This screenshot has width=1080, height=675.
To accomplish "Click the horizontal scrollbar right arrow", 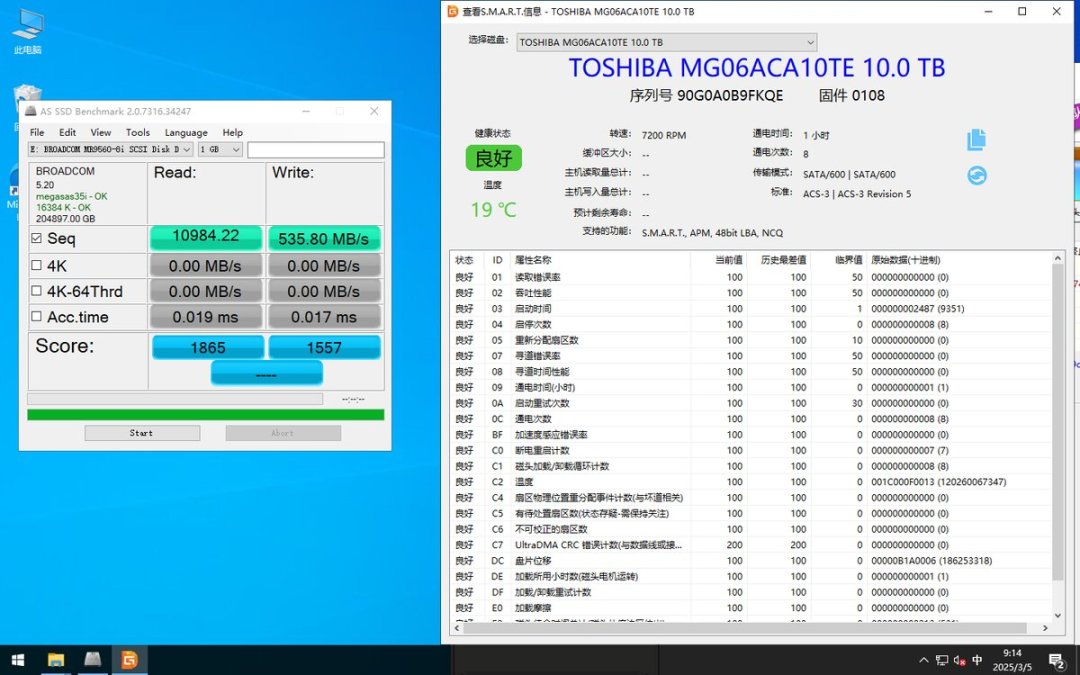I will tap(1045, 628).
